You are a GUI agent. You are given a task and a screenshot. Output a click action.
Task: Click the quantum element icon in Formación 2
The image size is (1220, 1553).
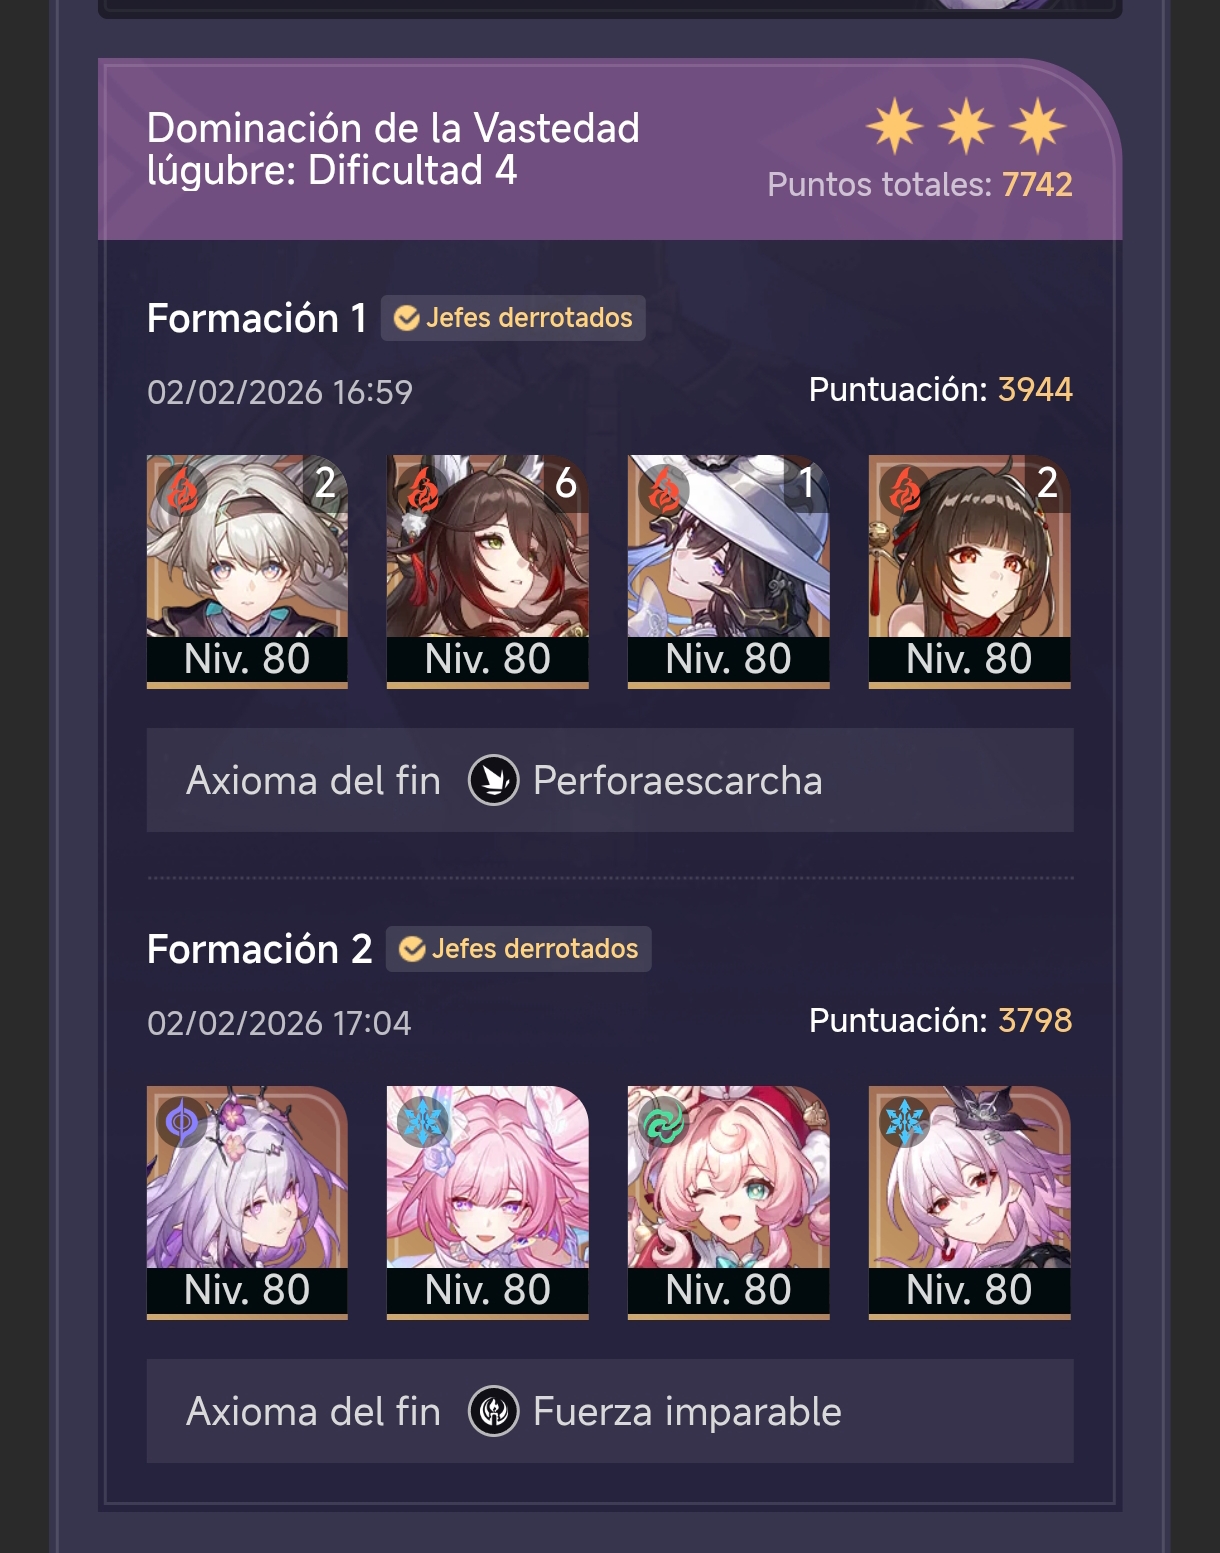(x=182, y=1122)
